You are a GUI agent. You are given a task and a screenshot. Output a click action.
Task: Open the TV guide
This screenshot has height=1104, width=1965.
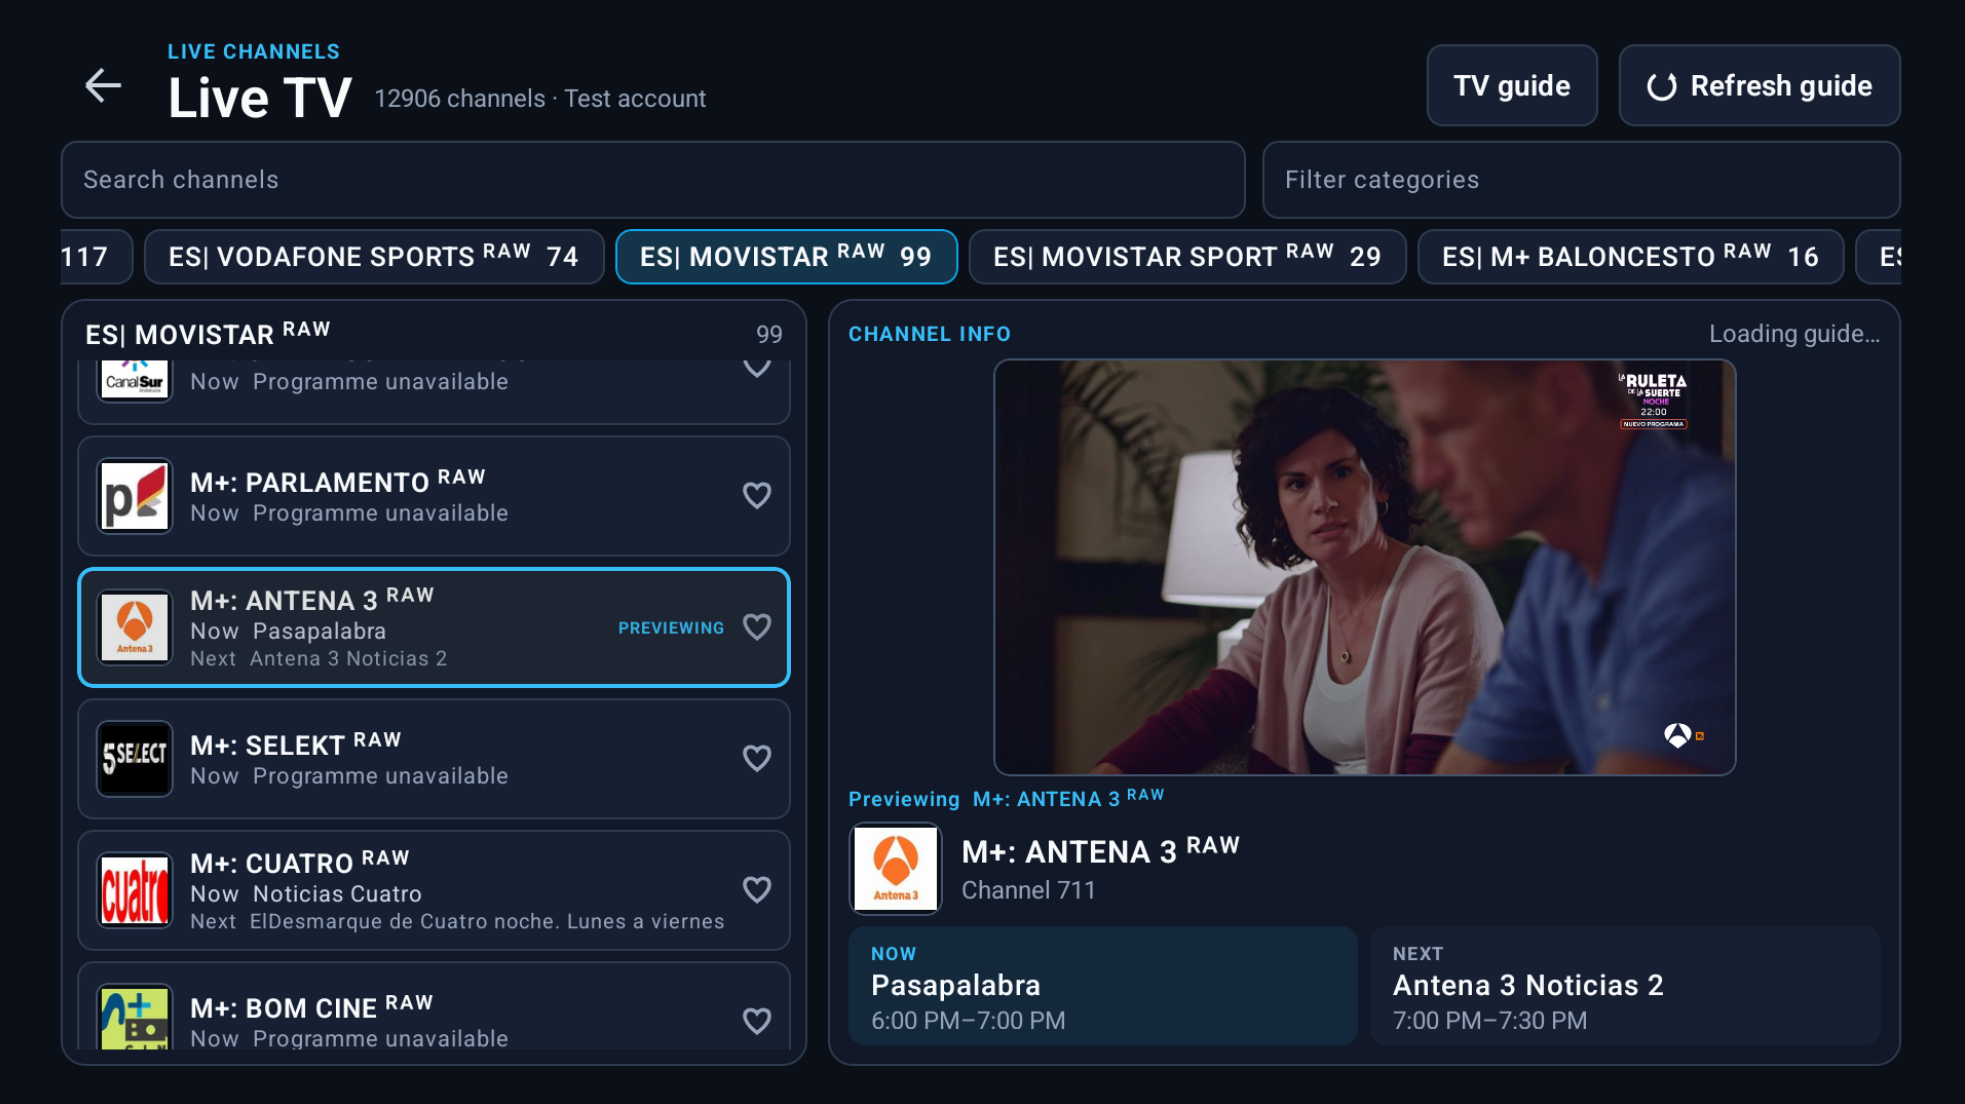tap(1511, 86)
